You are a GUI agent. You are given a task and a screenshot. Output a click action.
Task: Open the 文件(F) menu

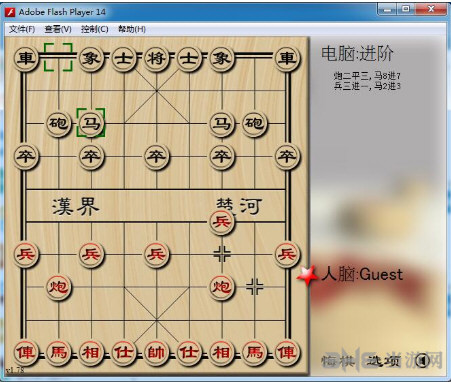coord(22,29)
